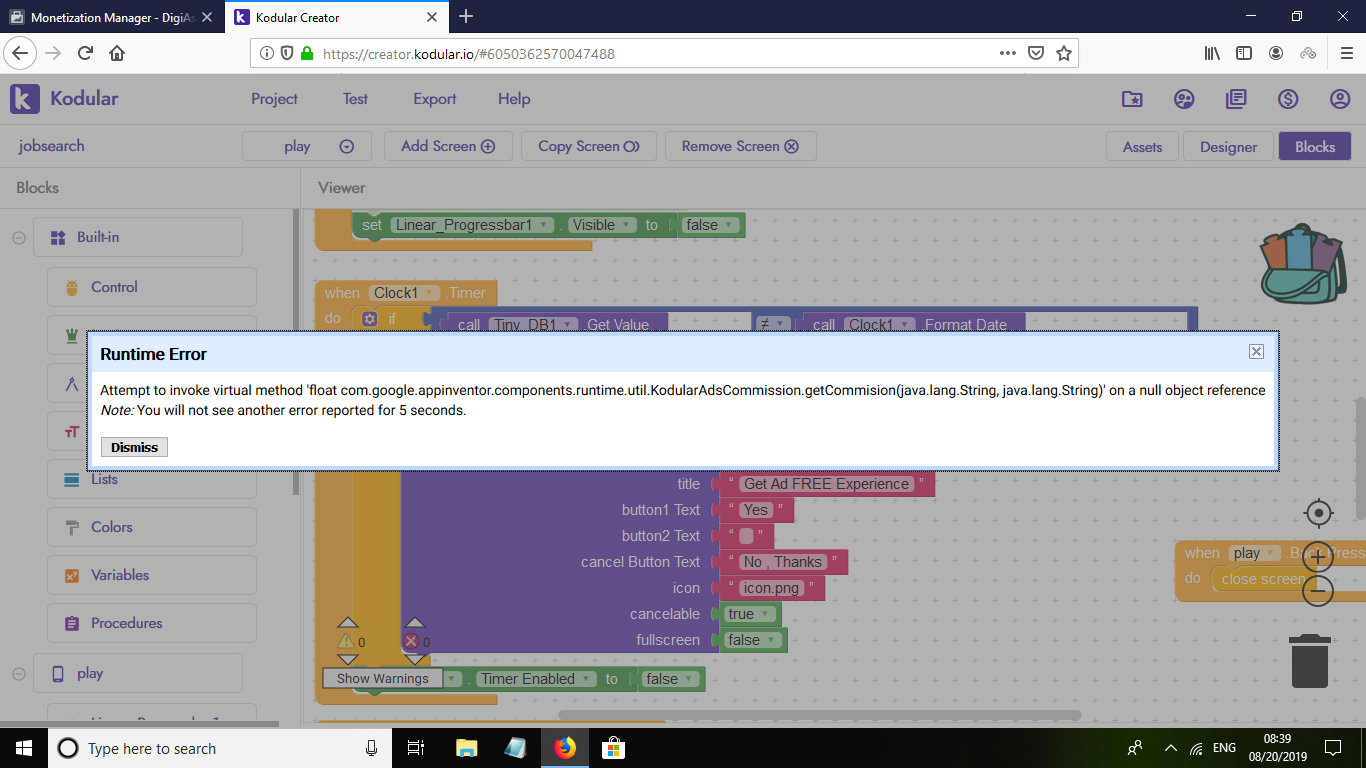Center the workspace with the target icon
The width and height of the screenshot is (1366, 768).
click(1319, 513)
